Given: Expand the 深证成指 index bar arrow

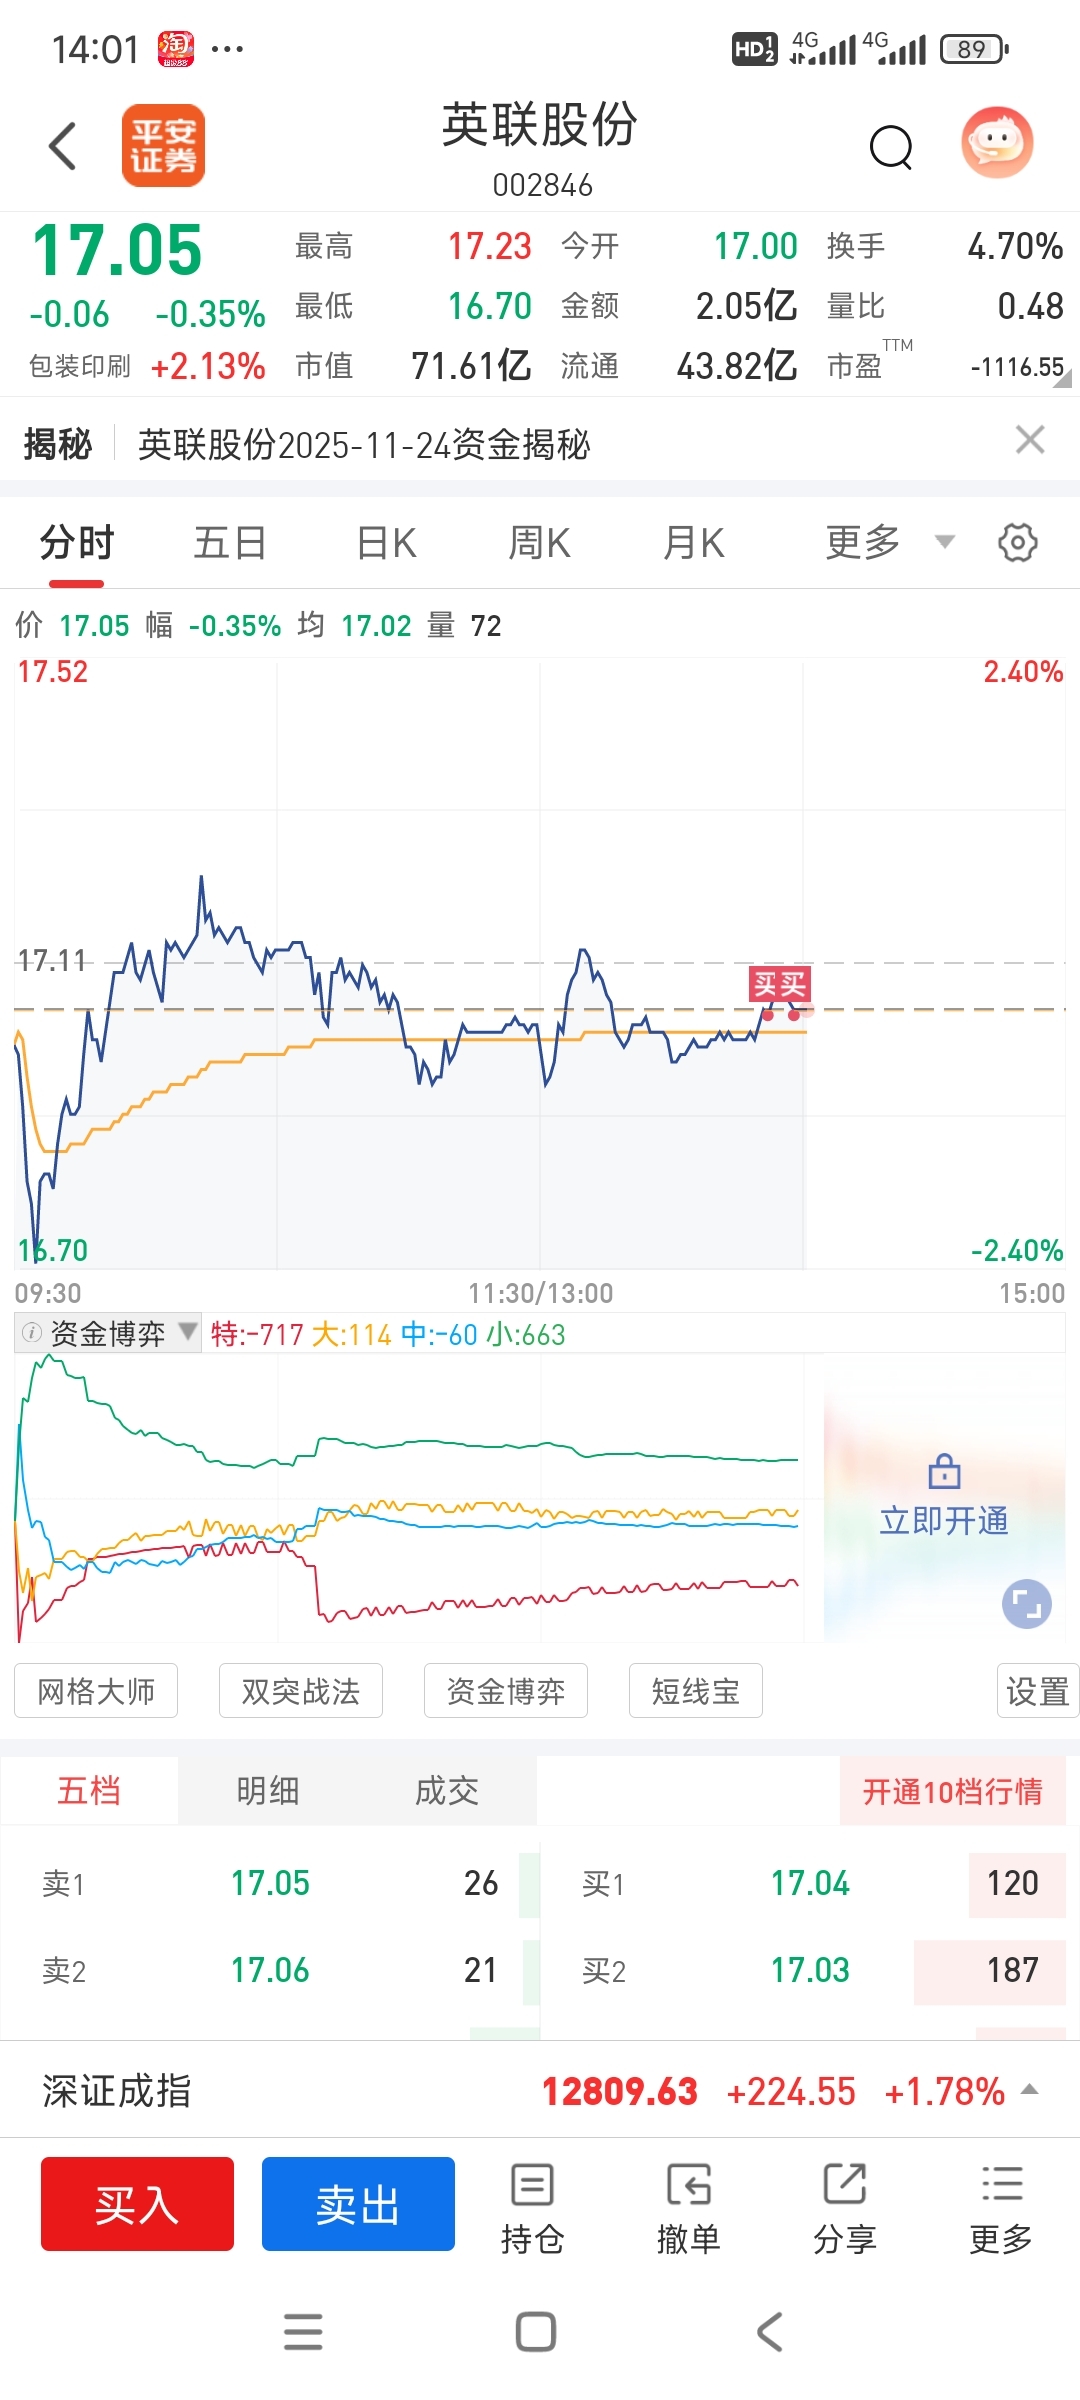Looking at the screenshot, I should click(x=1029, y=2090).
